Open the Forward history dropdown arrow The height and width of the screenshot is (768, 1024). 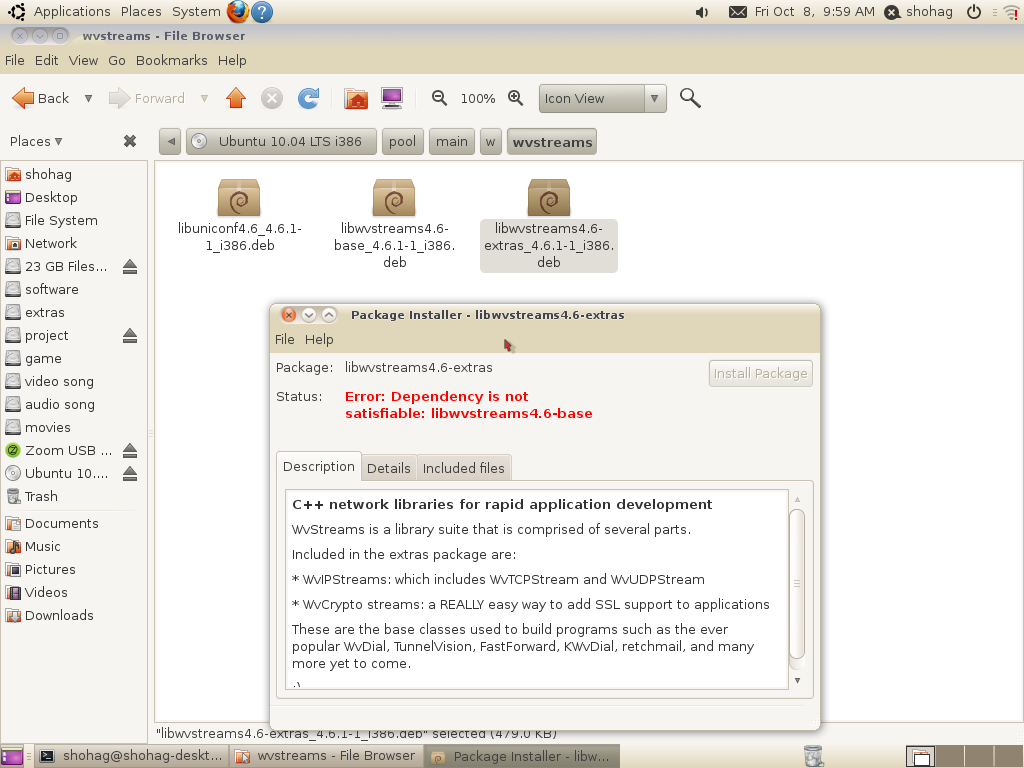click(204, 99)
